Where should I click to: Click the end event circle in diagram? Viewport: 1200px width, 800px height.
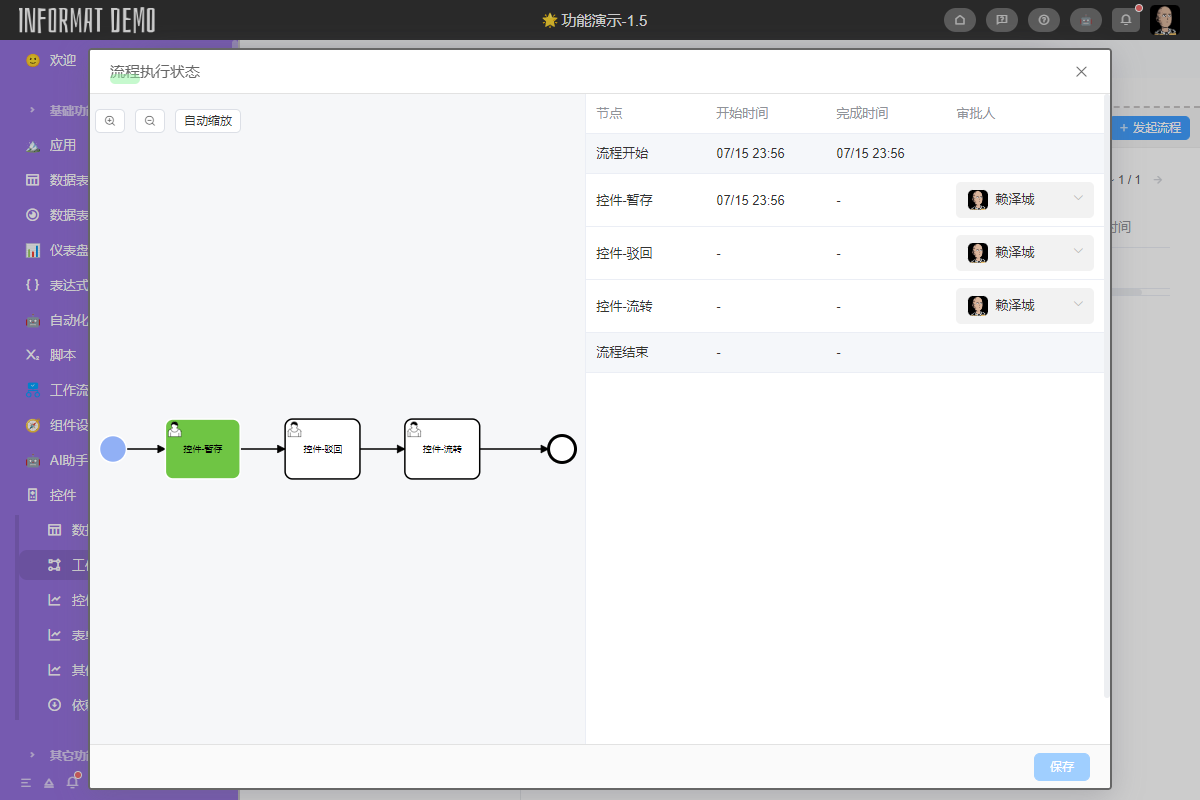pyautogui.click(x=562, y=449)
